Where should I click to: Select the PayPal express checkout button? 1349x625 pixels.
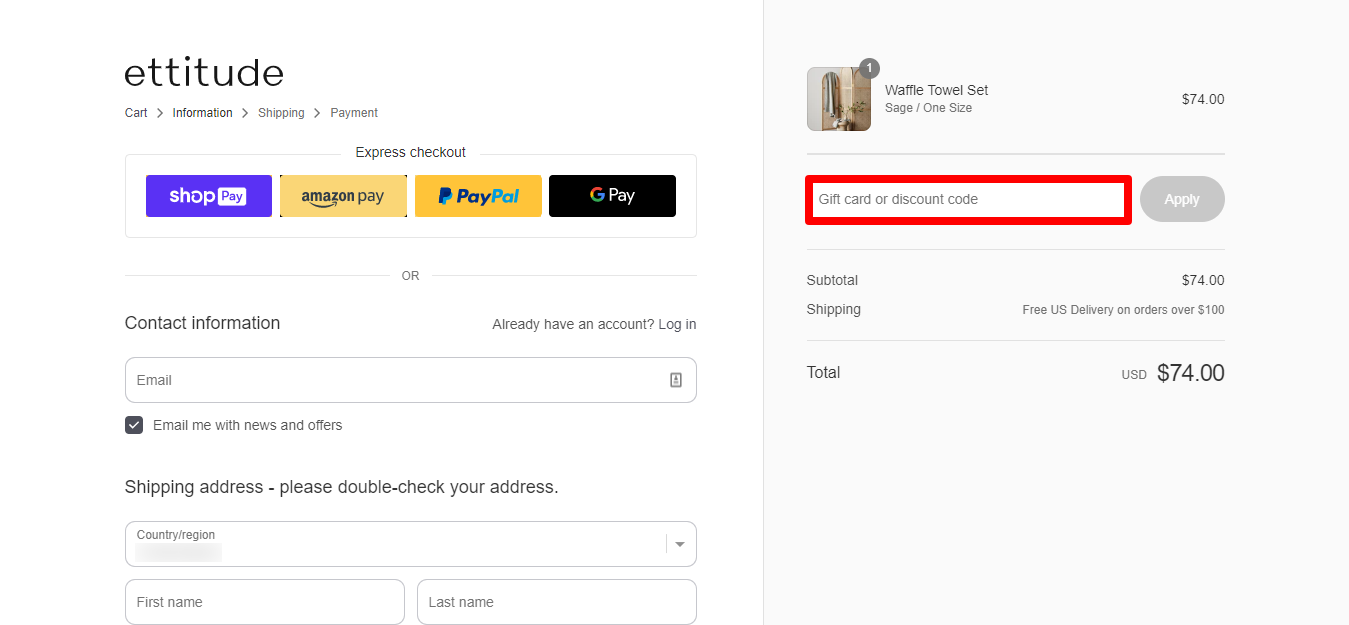pos(478,196)
